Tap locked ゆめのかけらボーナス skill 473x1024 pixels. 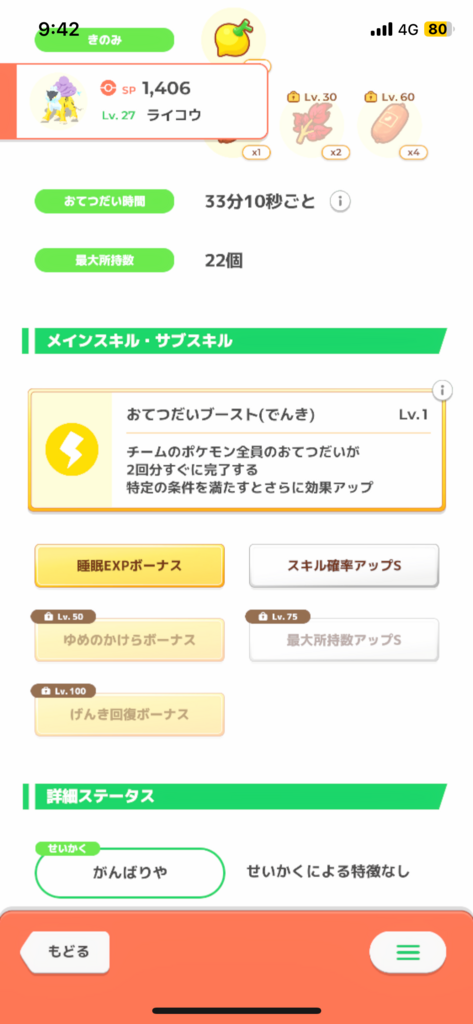click(129, 639)
